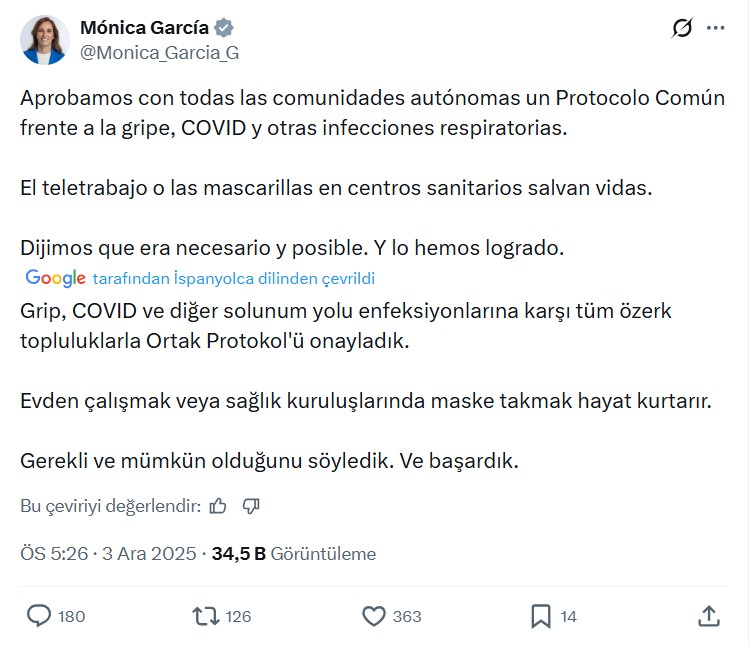Screen dimensions: 755x647
Task: Click the reply speech bubble icon
Action: coord(39,616)
